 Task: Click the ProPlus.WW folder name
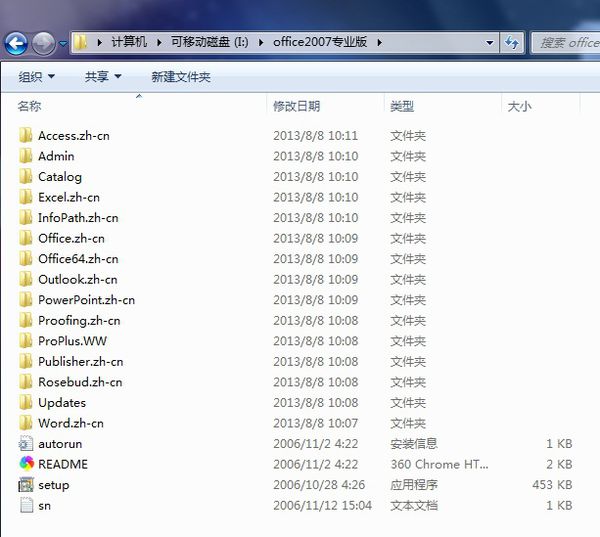72,341
